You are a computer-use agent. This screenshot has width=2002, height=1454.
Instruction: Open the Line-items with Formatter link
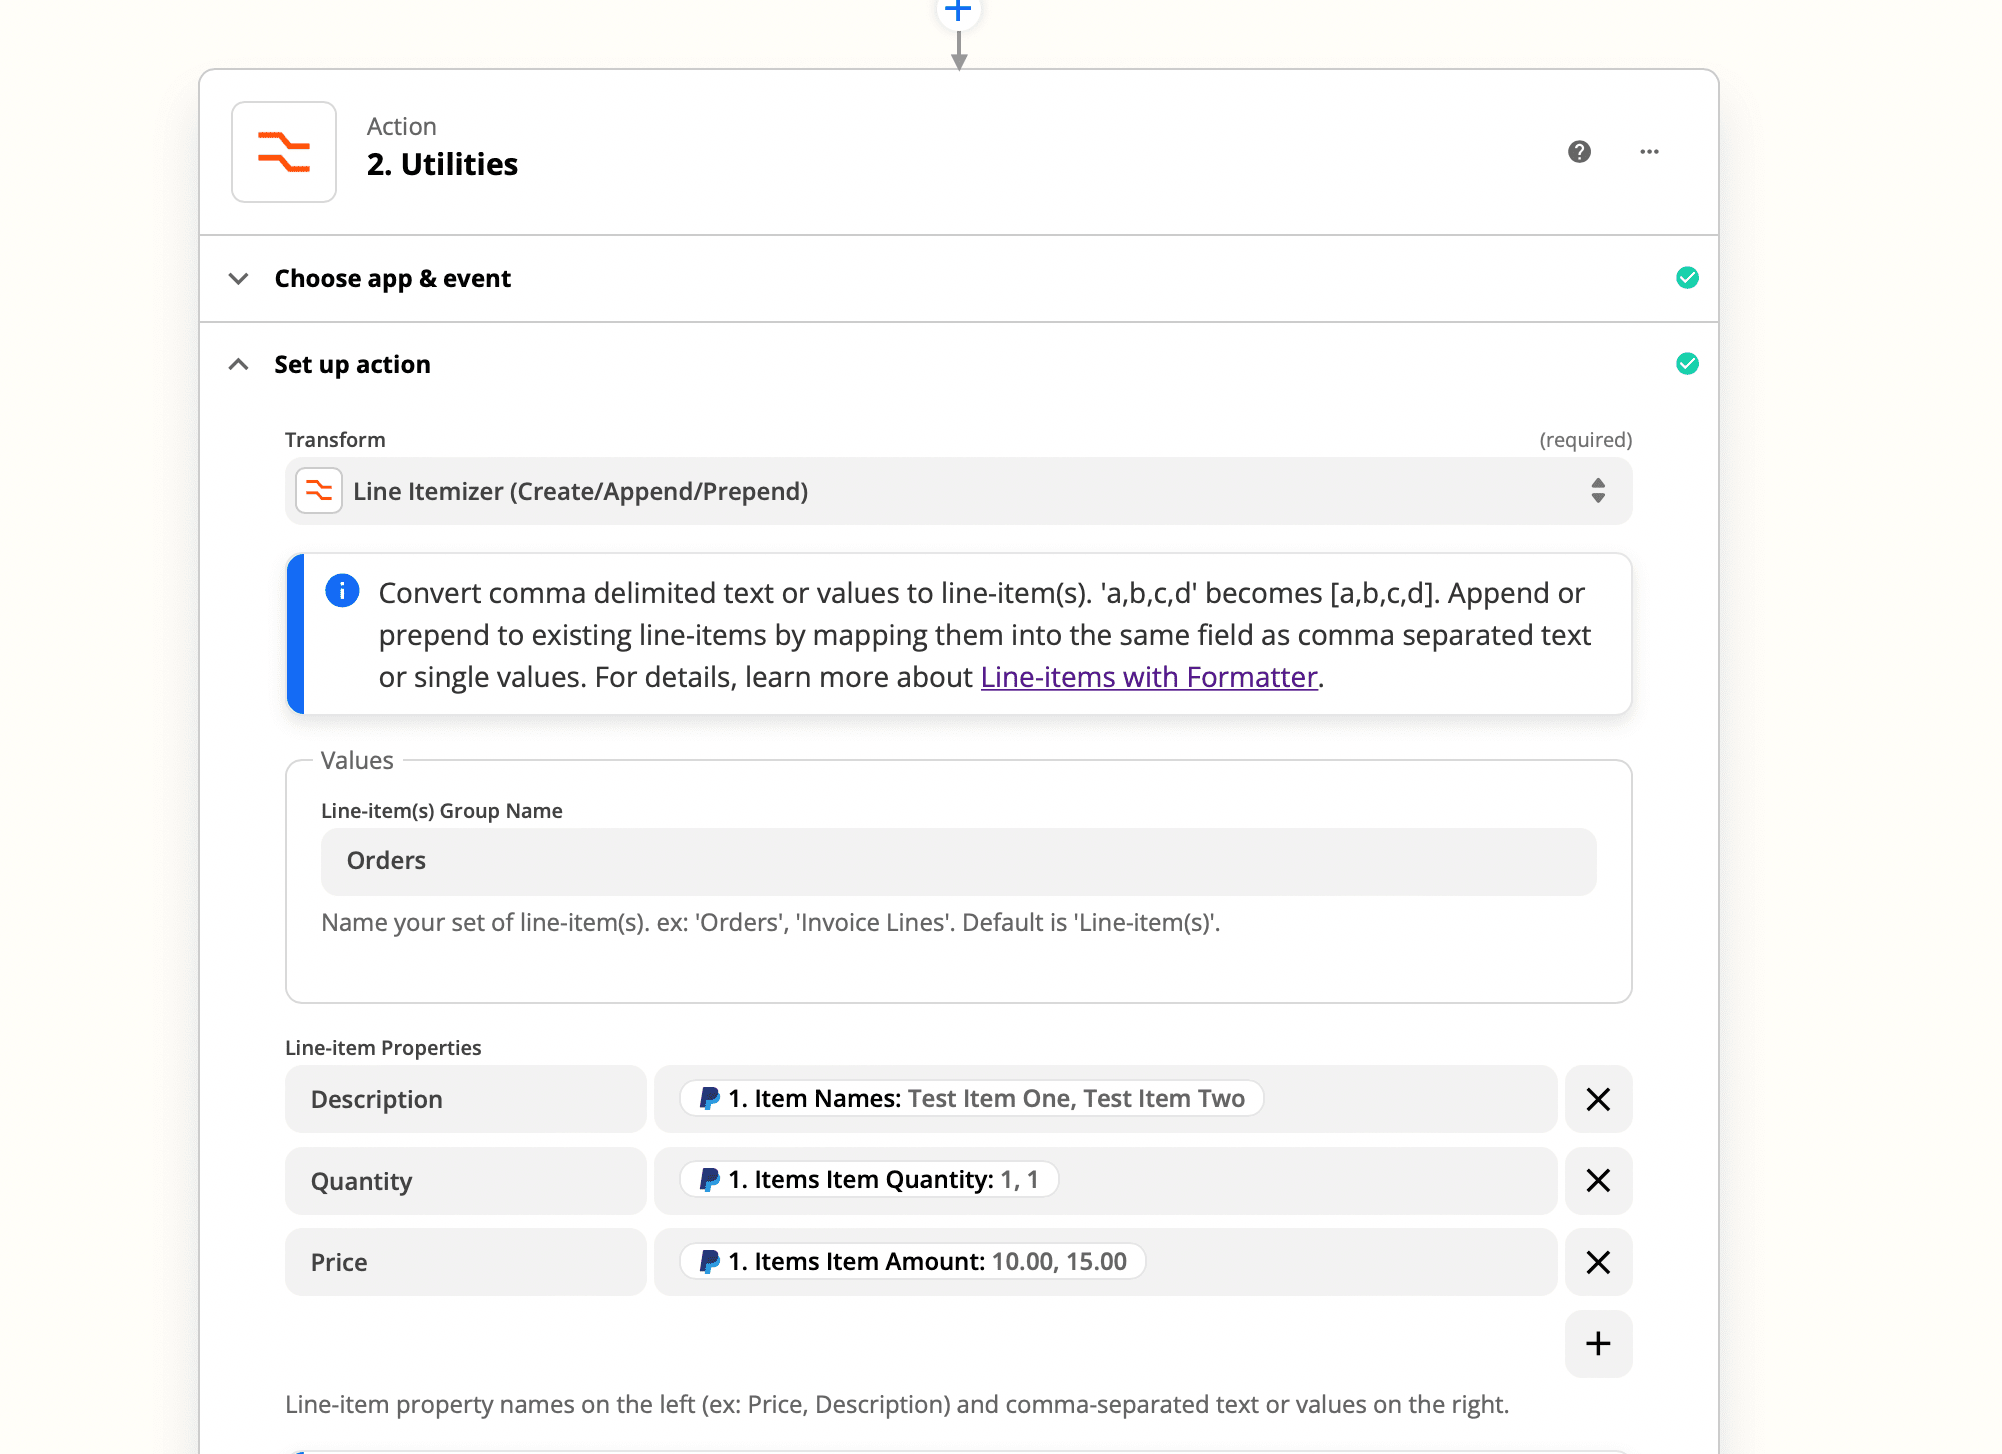(1149, 677)
